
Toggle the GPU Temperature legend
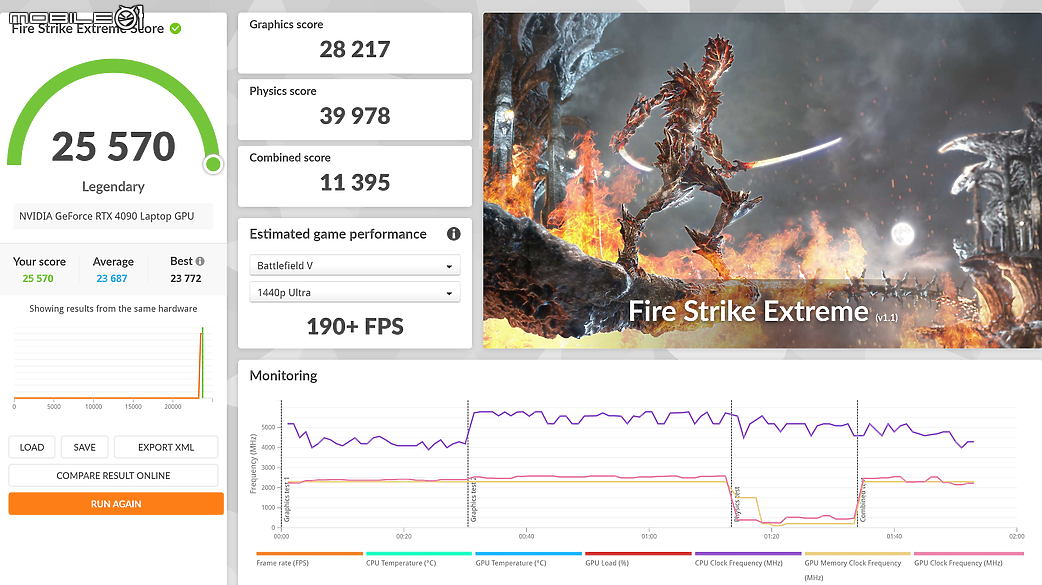pos(528,560)
